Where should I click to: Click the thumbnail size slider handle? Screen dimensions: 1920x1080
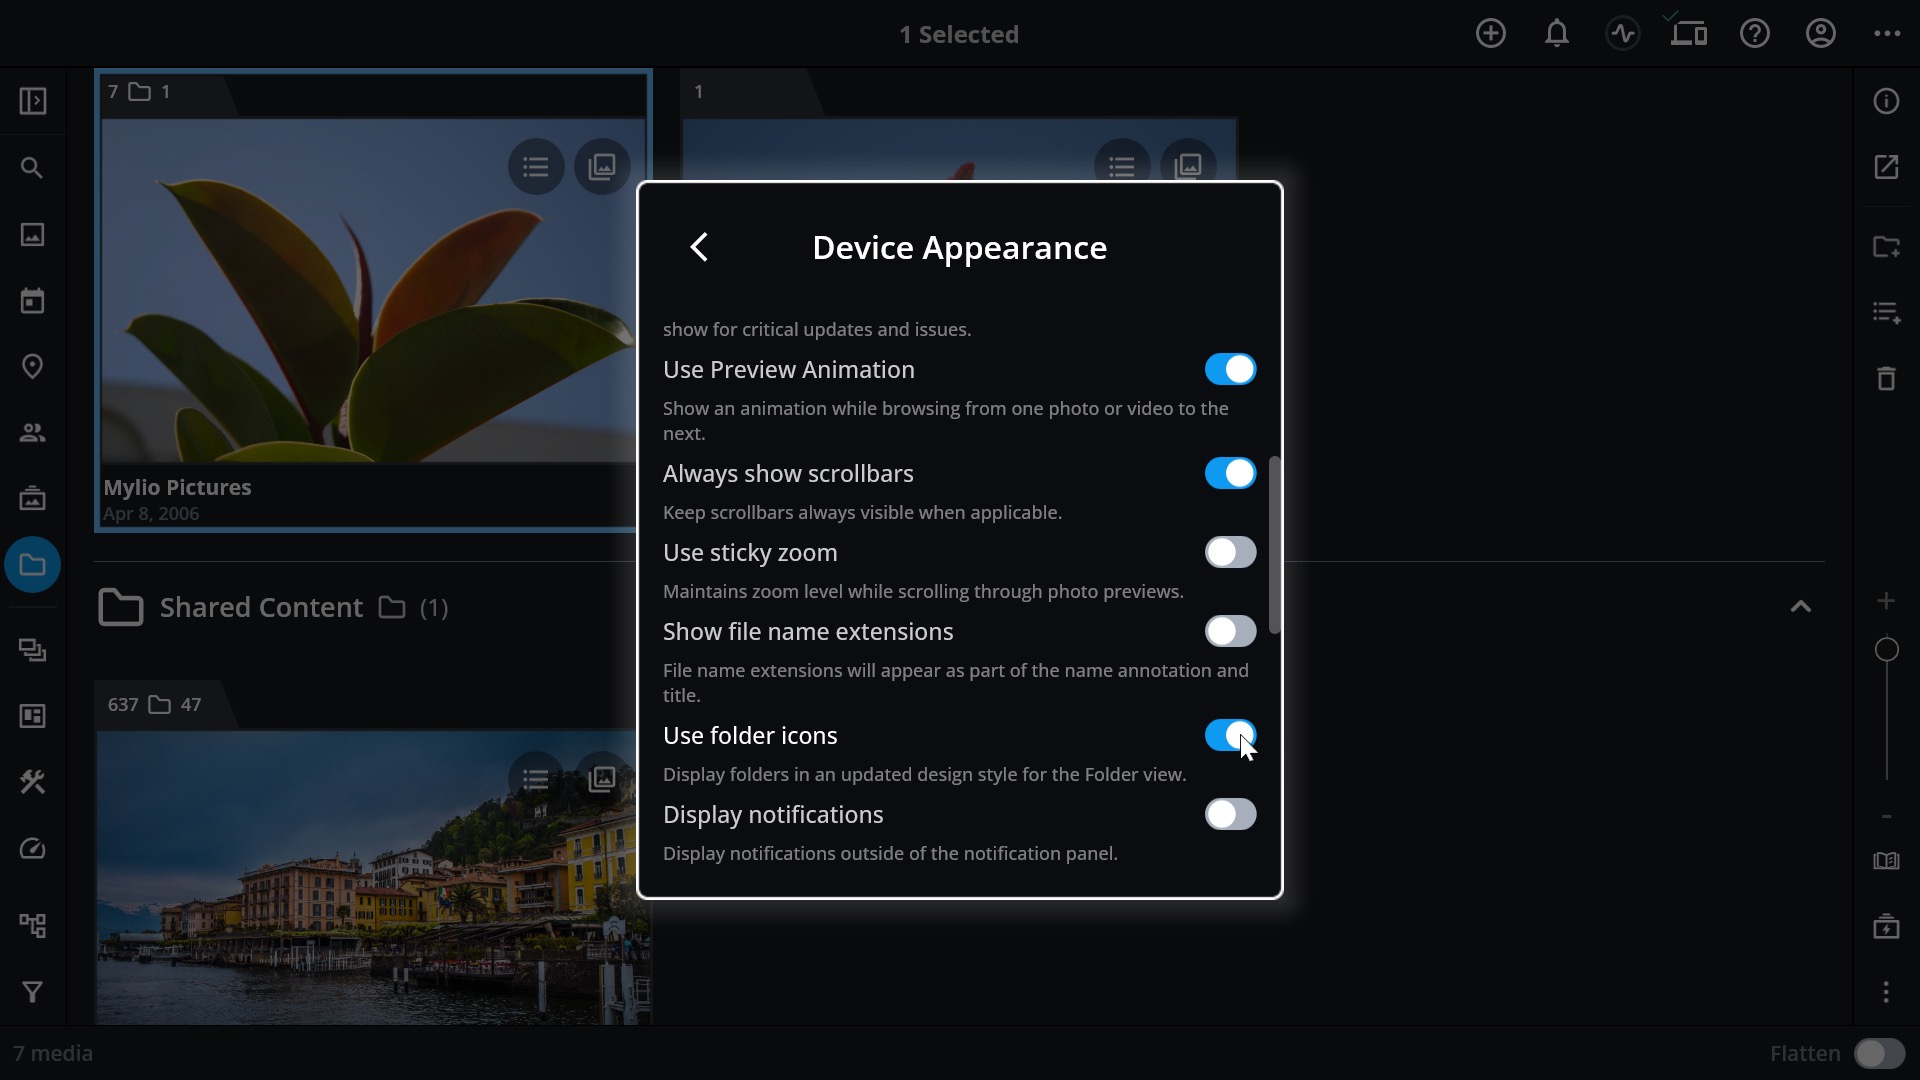[x=1886, y=650]
